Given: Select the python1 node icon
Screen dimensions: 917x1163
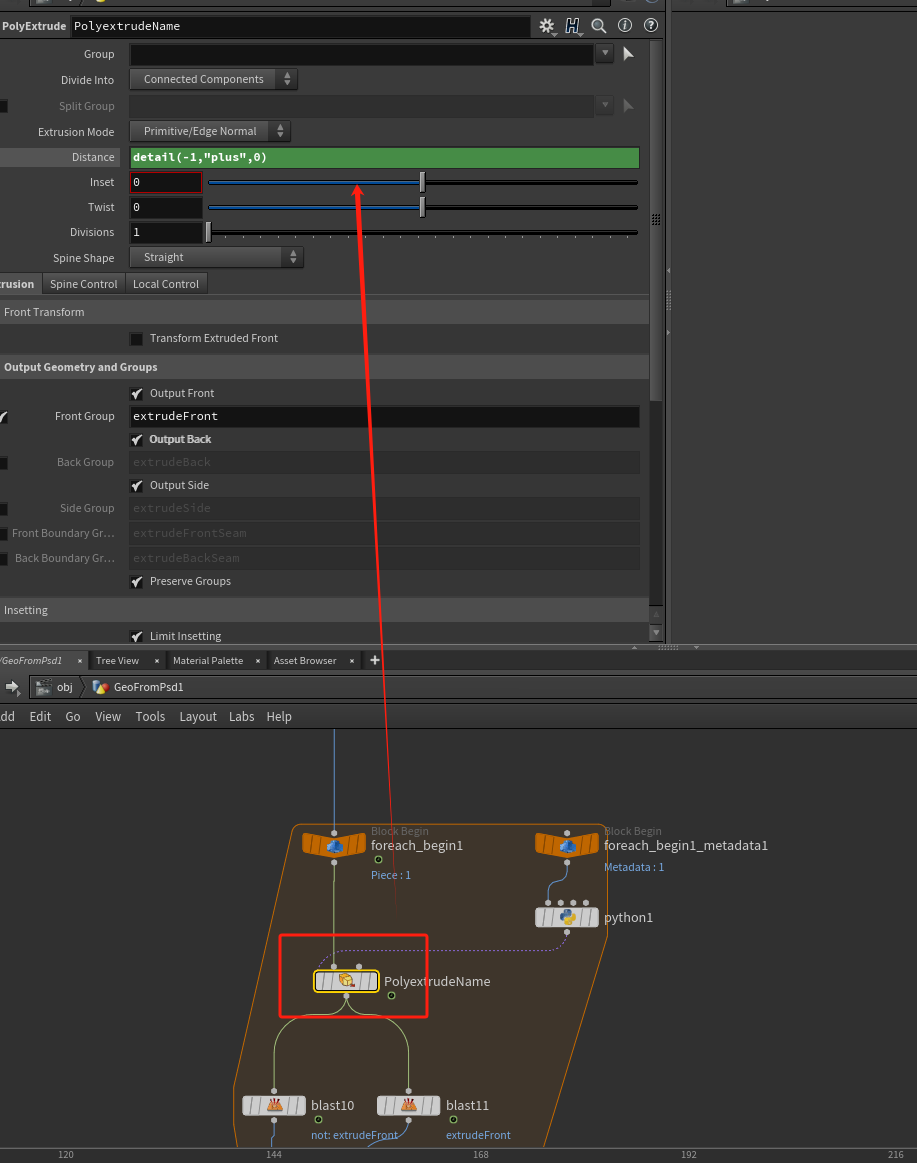Looking at the screenshot, I should click(x=567, y=917).
